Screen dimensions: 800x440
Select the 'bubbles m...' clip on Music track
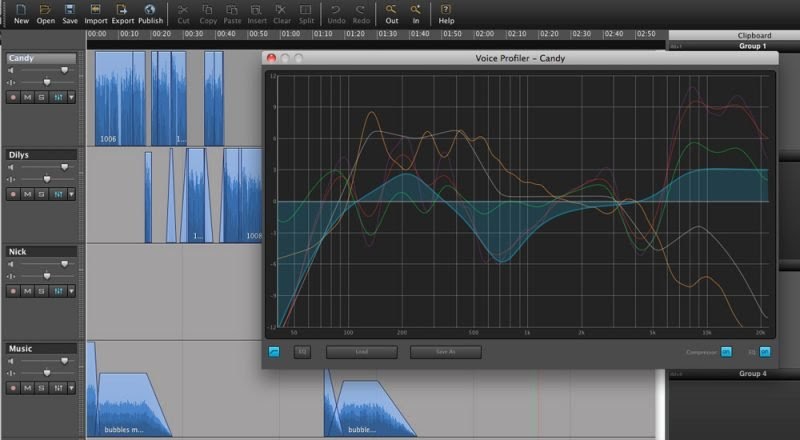(134, 405)
